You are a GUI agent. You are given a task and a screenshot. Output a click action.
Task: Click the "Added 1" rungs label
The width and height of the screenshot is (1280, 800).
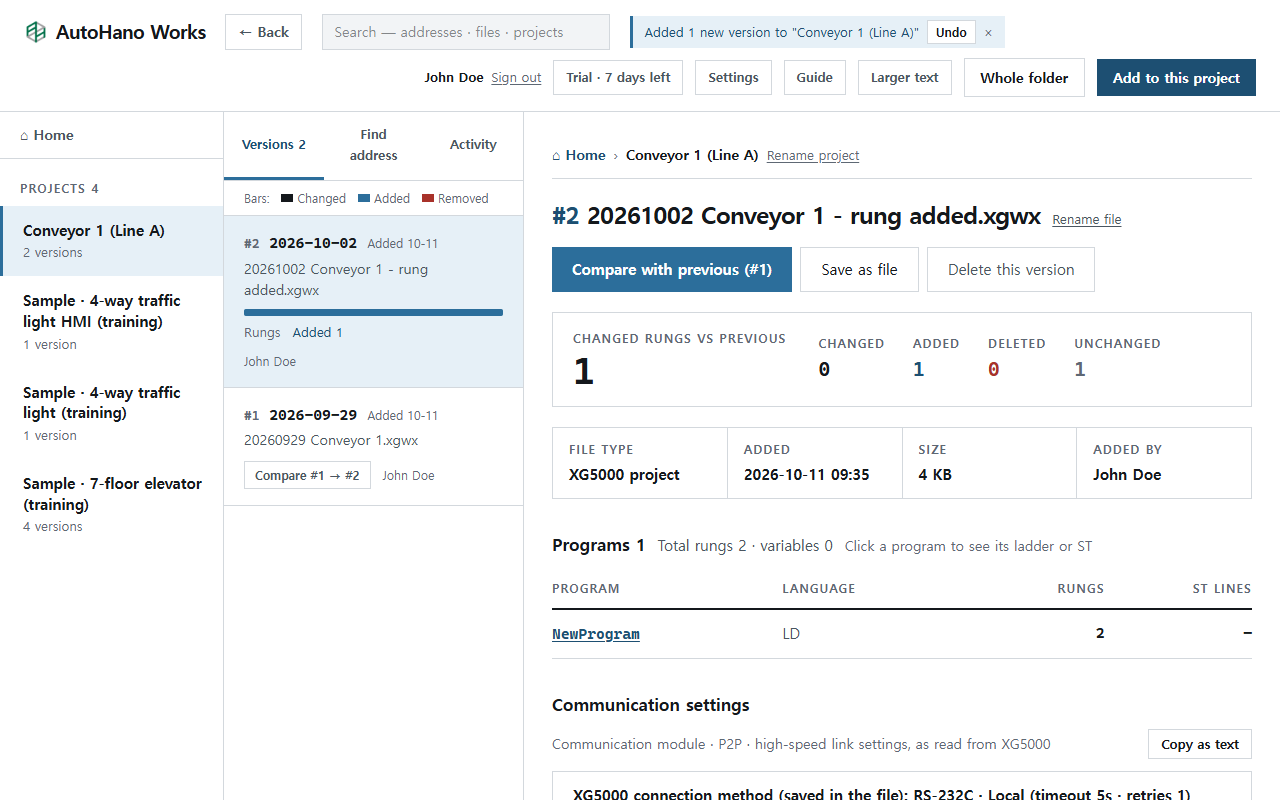[x=318, y=333]
